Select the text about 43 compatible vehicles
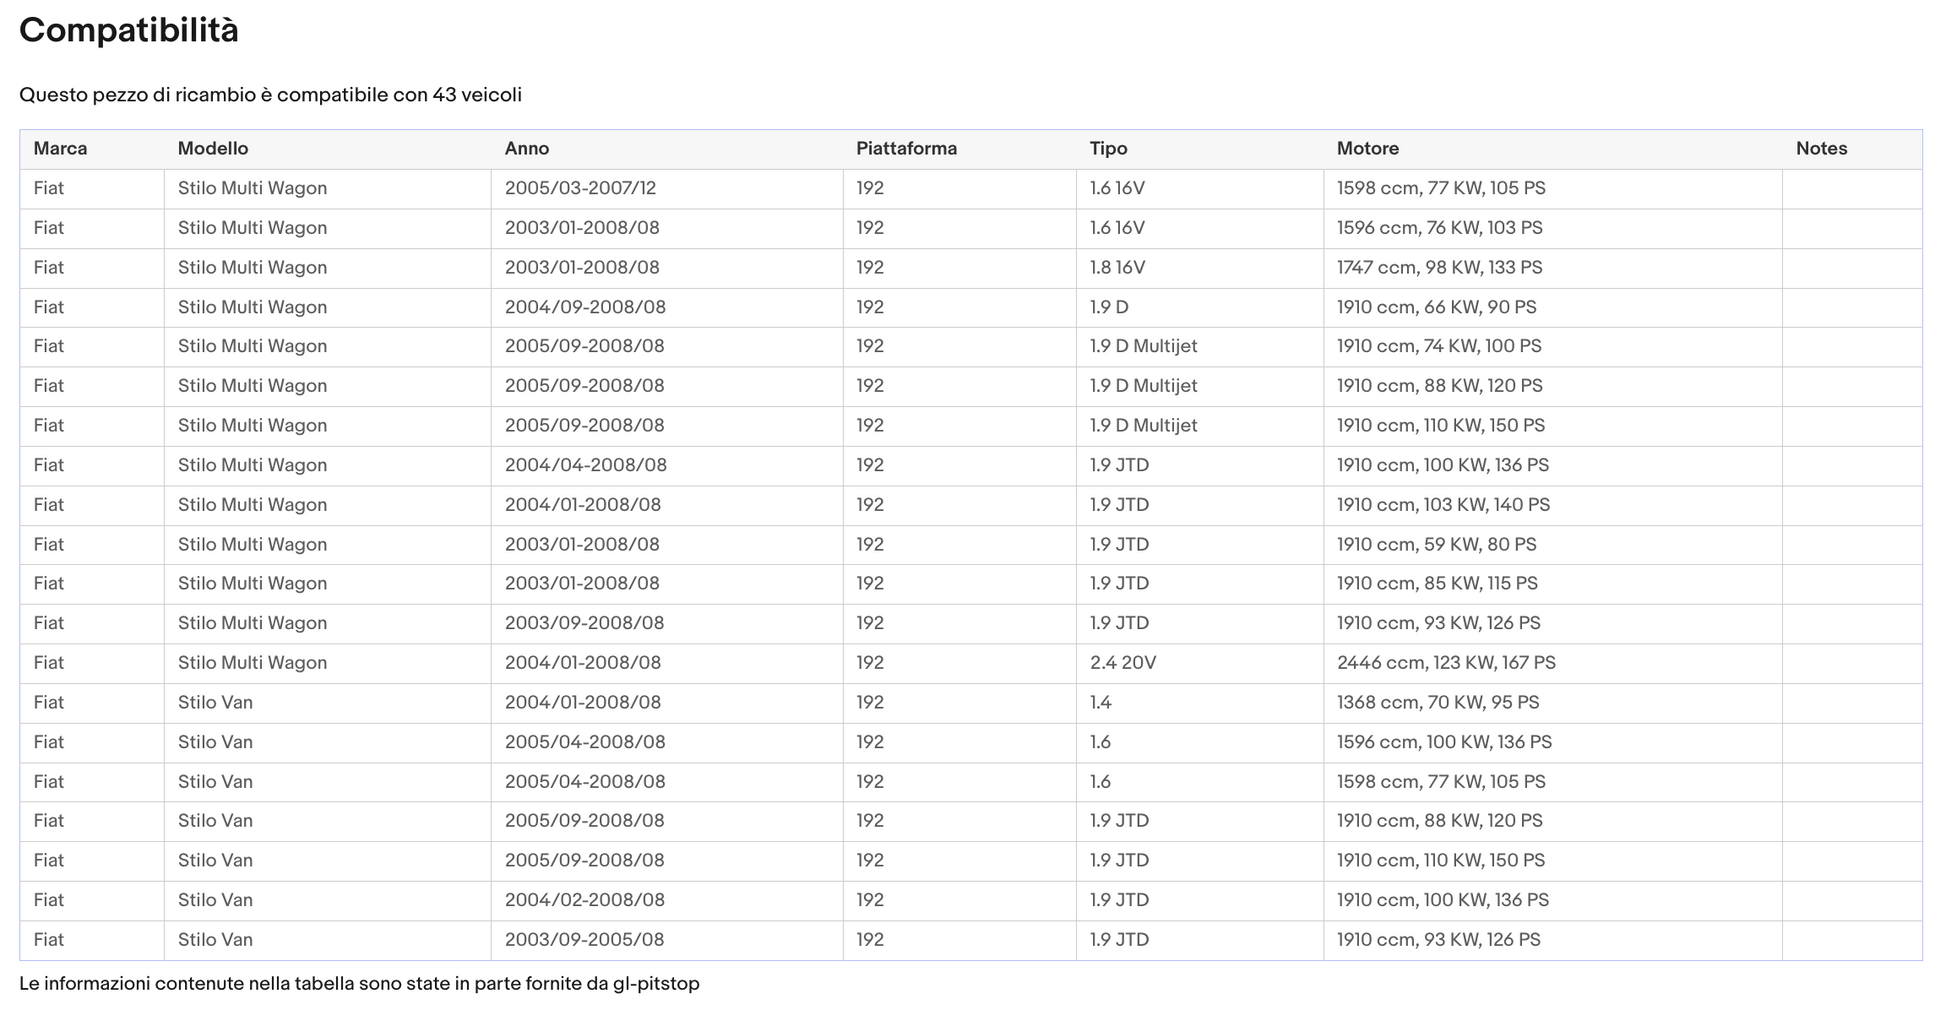This screenshot has height=1010, width=1946. pyautogui.click(x=270, y=95)
